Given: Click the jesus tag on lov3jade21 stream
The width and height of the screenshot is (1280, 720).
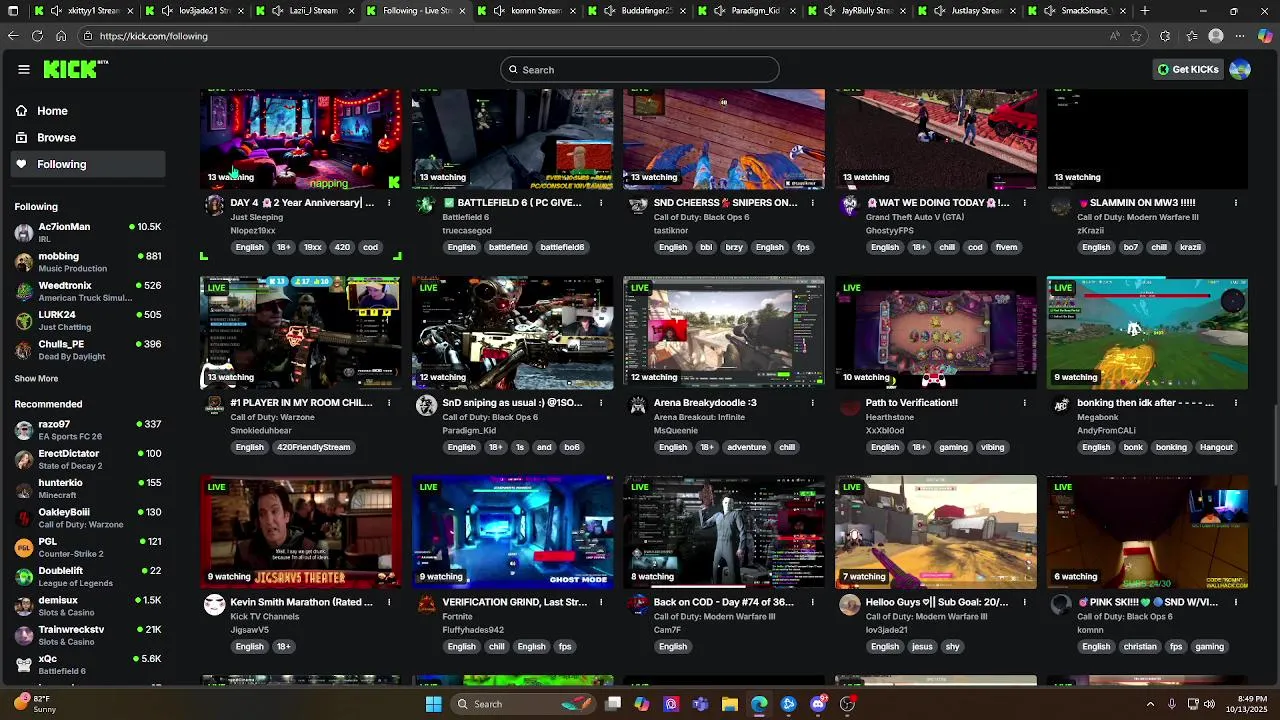Looking at the screenshot, I should click(922, 647).
